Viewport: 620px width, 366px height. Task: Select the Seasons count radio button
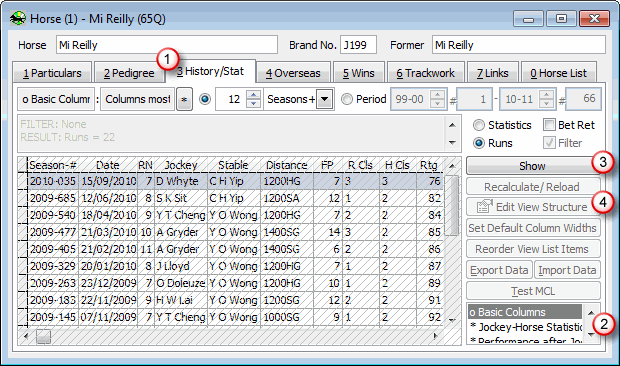coord(205,99)
